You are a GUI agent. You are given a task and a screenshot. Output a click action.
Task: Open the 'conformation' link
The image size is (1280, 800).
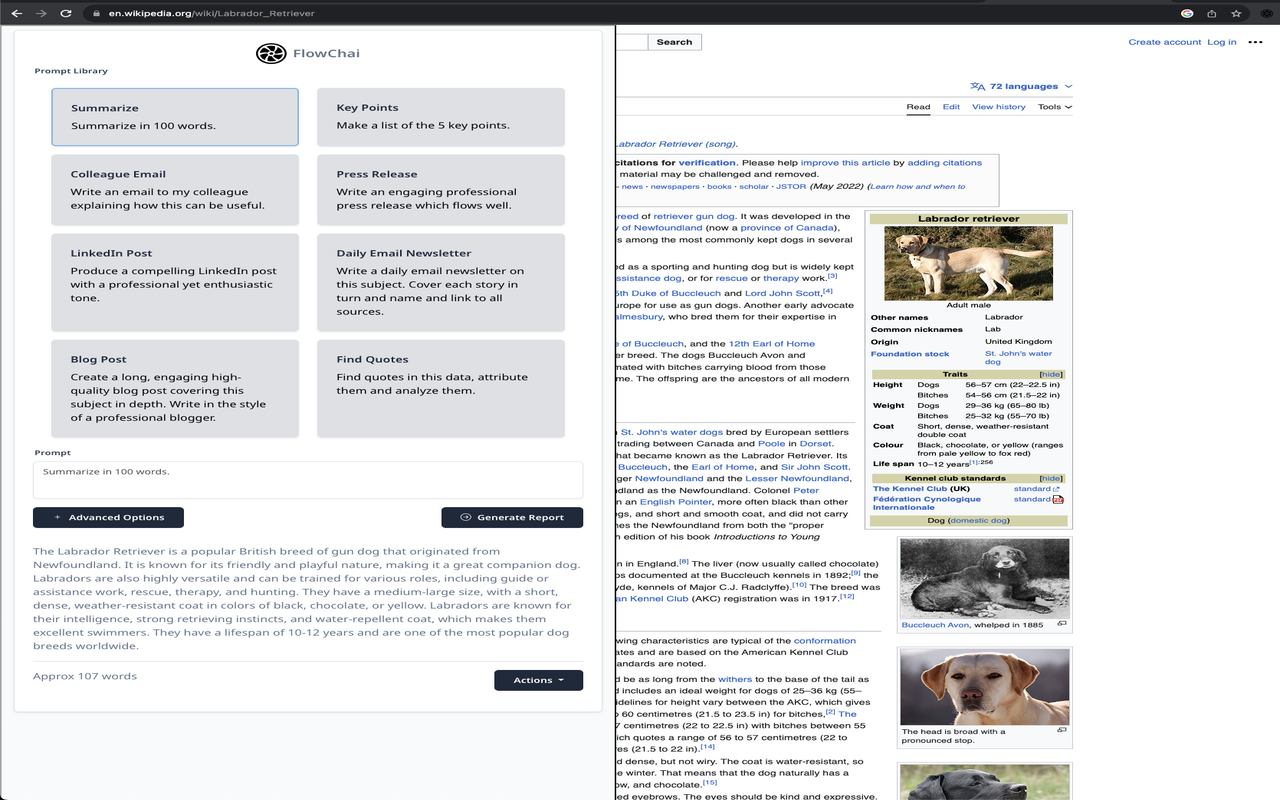click(825, 641)
